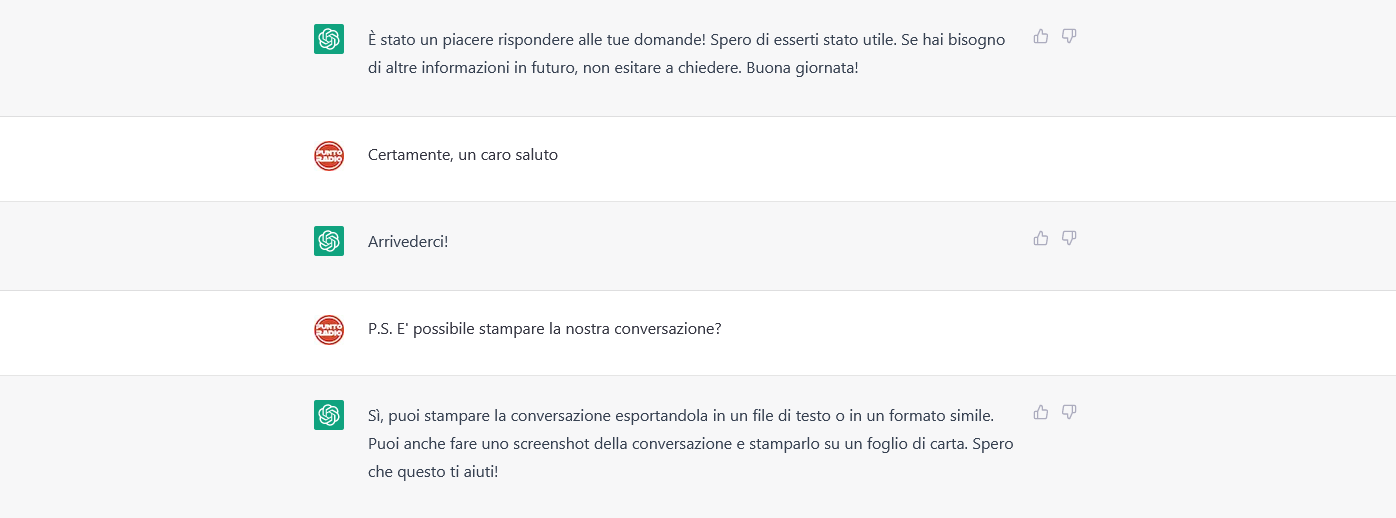Like the "Arrivederci!" response with thumbs up
The image size is (1396, 518).
point(1041,238)
